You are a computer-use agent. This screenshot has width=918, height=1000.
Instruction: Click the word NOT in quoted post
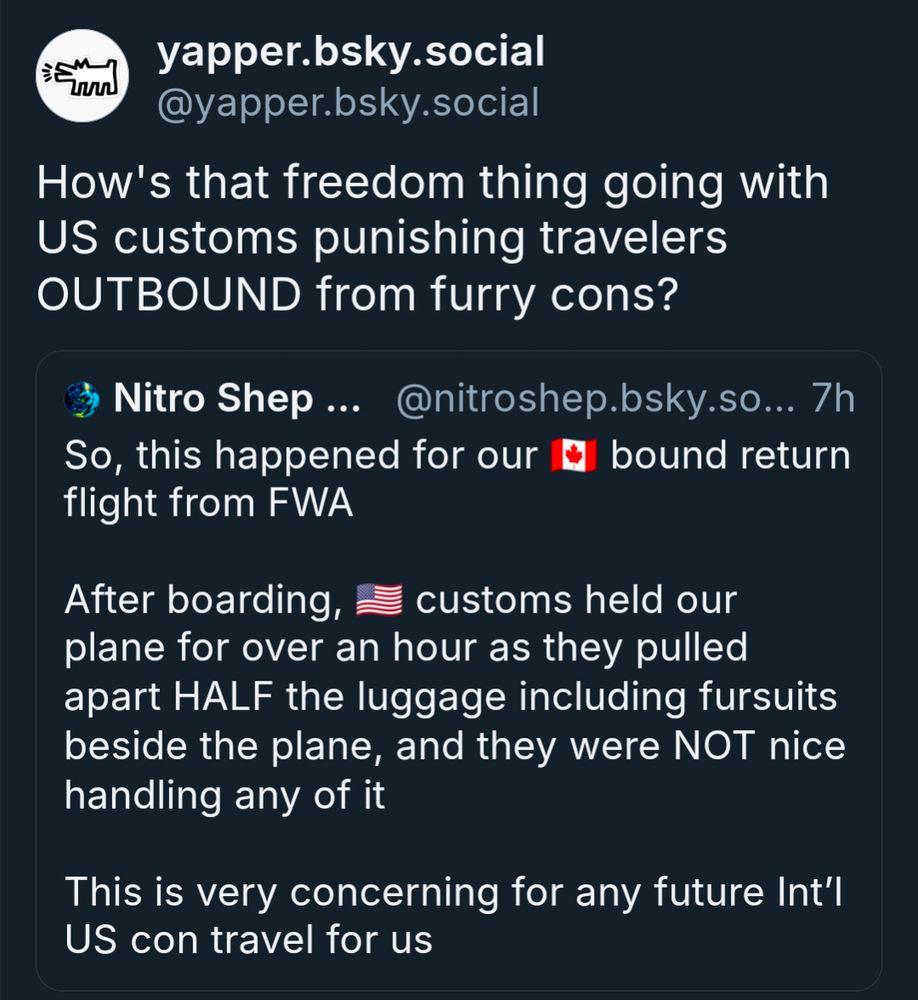coord(714,745)
